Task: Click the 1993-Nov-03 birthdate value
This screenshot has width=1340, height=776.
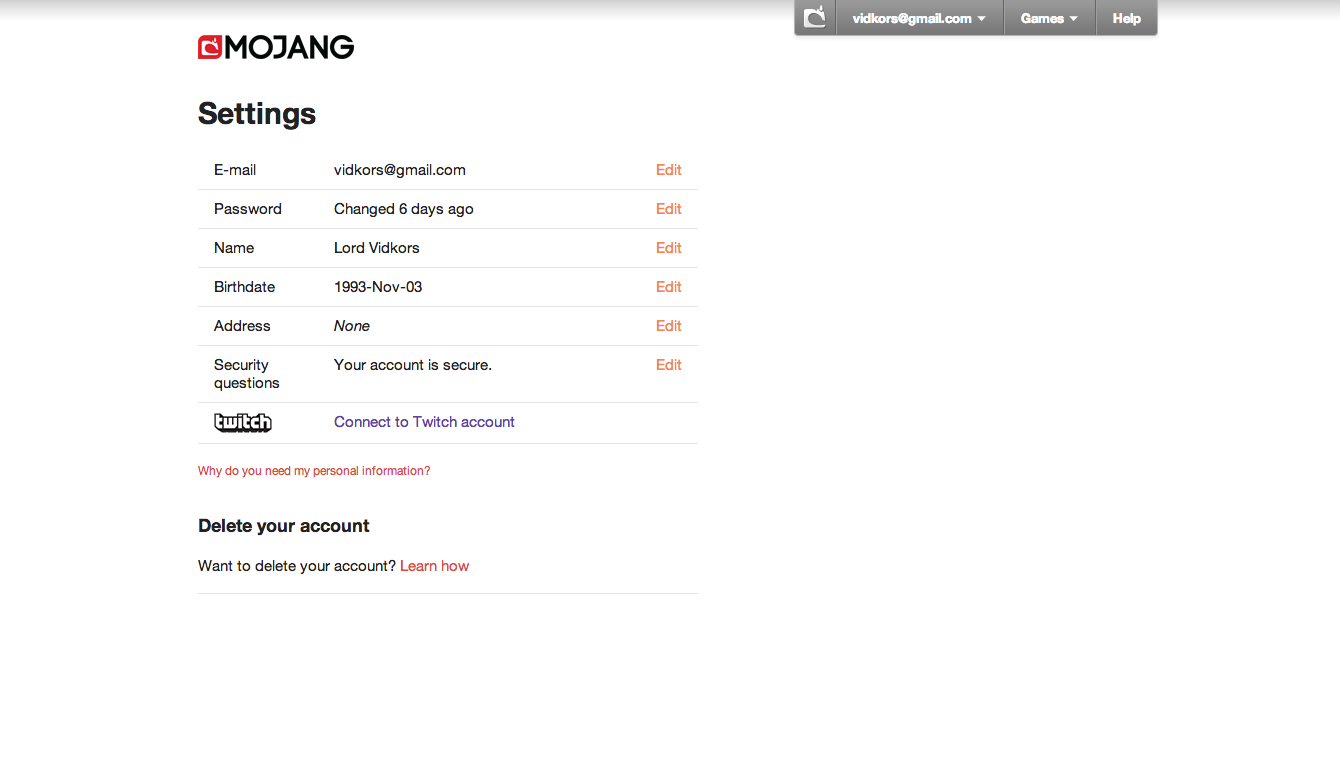Action: click(x=378, y=287)
